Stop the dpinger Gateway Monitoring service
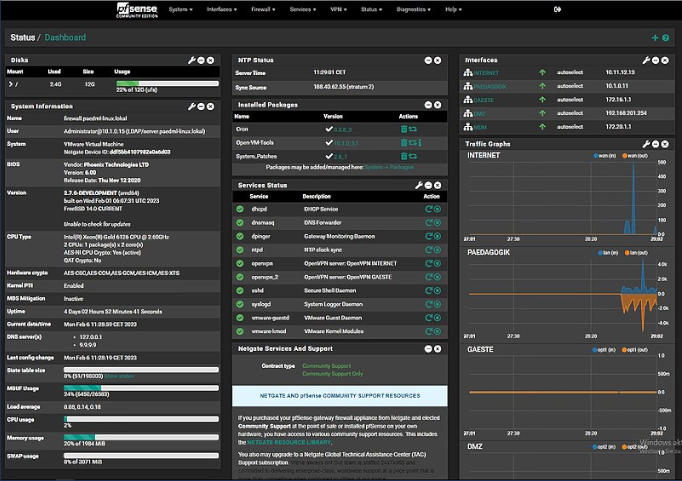The height and width of the screenshot is (481, 682). (437, 236)
